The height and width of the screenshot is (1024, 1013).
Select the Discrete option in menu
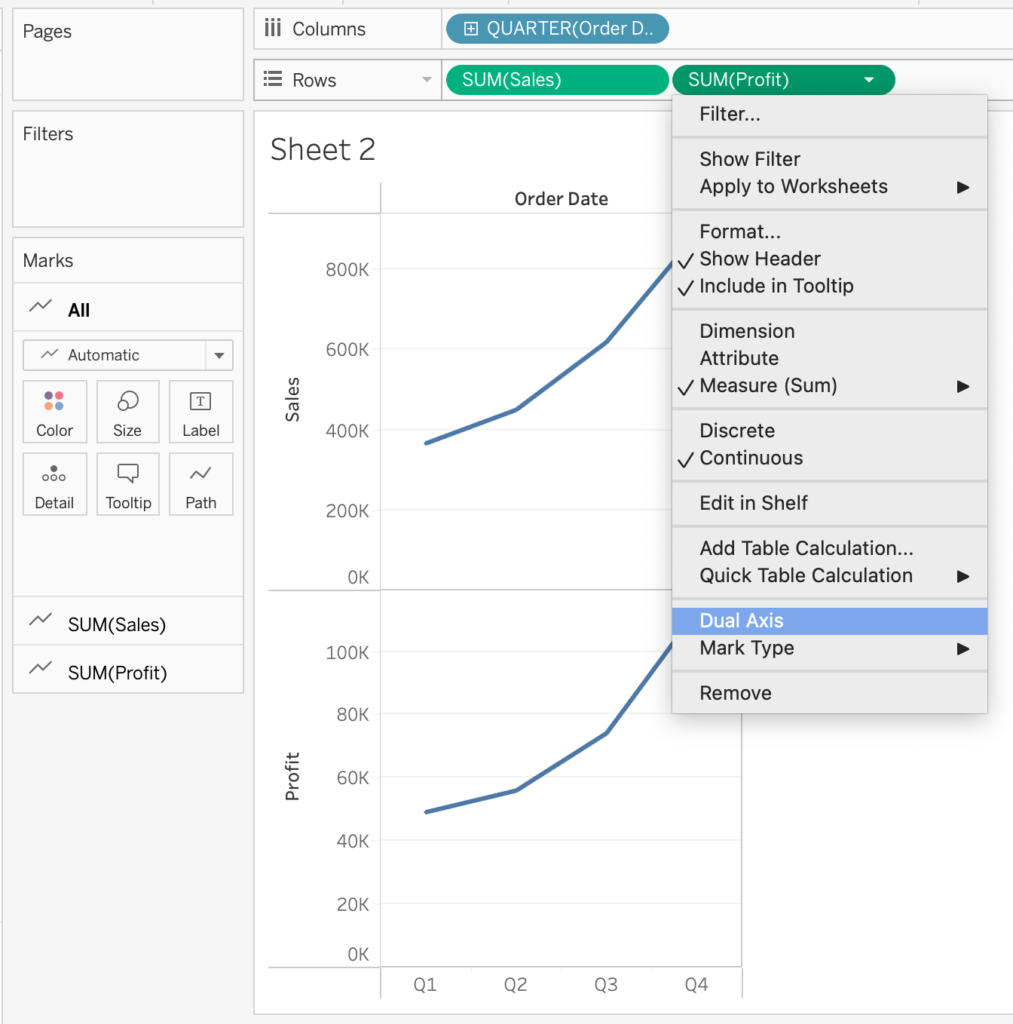pyautogui.click(x=737, y=431)
